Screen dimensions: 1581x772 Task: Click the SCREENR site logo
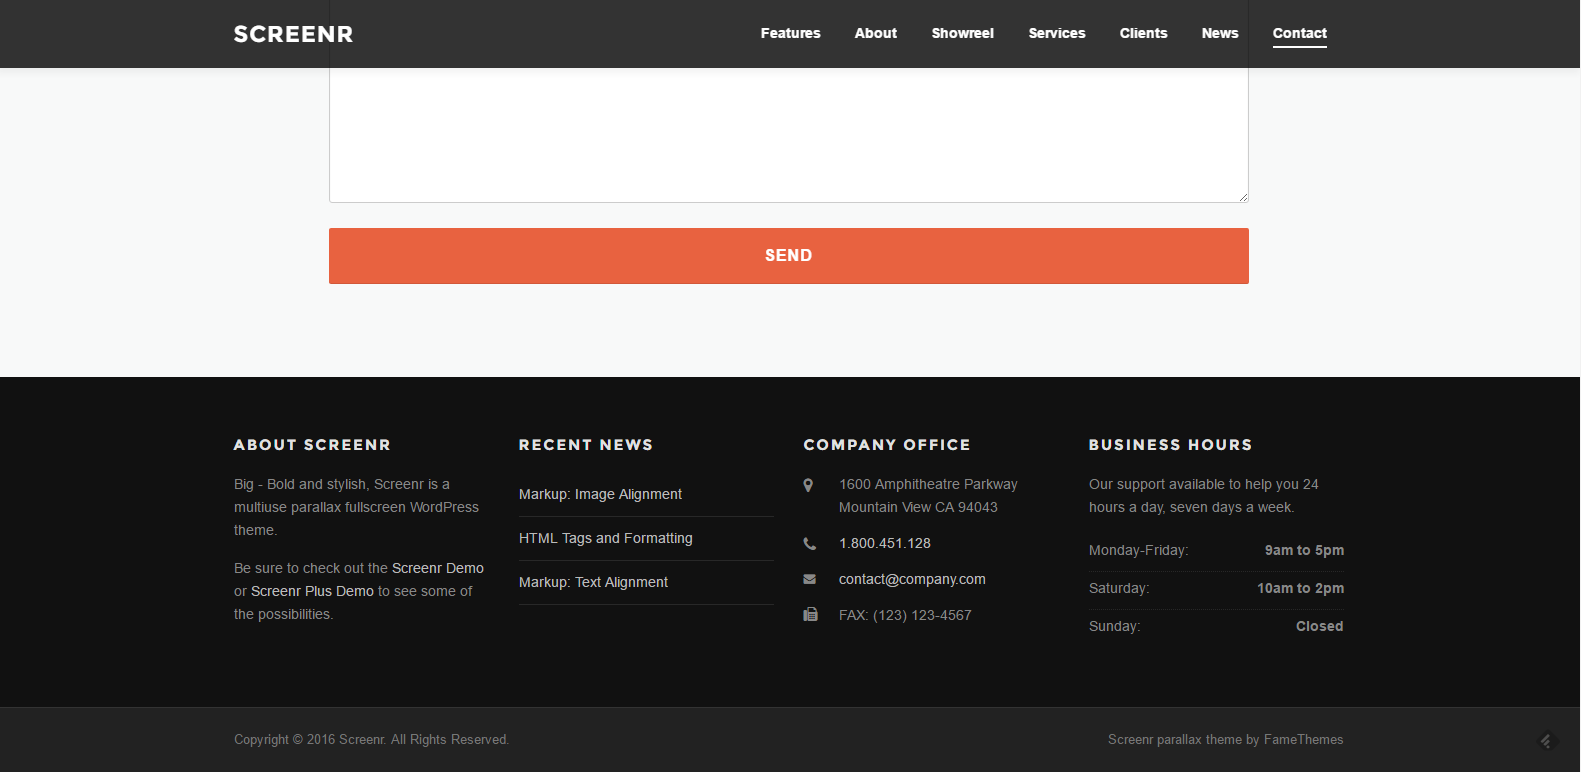pyautogui.click(x=293, y=34)
